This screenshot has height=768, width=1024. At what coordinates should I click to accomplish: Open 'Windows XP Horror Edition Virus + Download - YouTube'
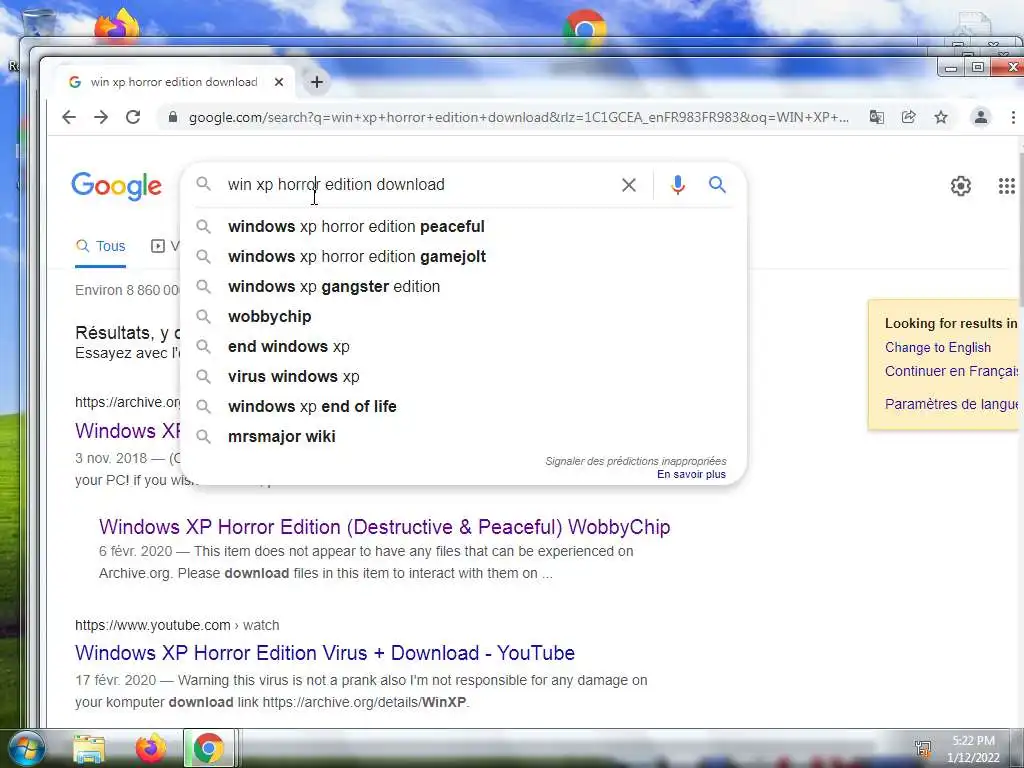[325, 653]
